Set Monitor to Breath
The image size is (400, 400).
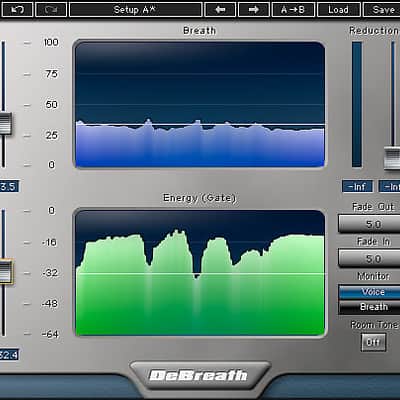(369, 307)
